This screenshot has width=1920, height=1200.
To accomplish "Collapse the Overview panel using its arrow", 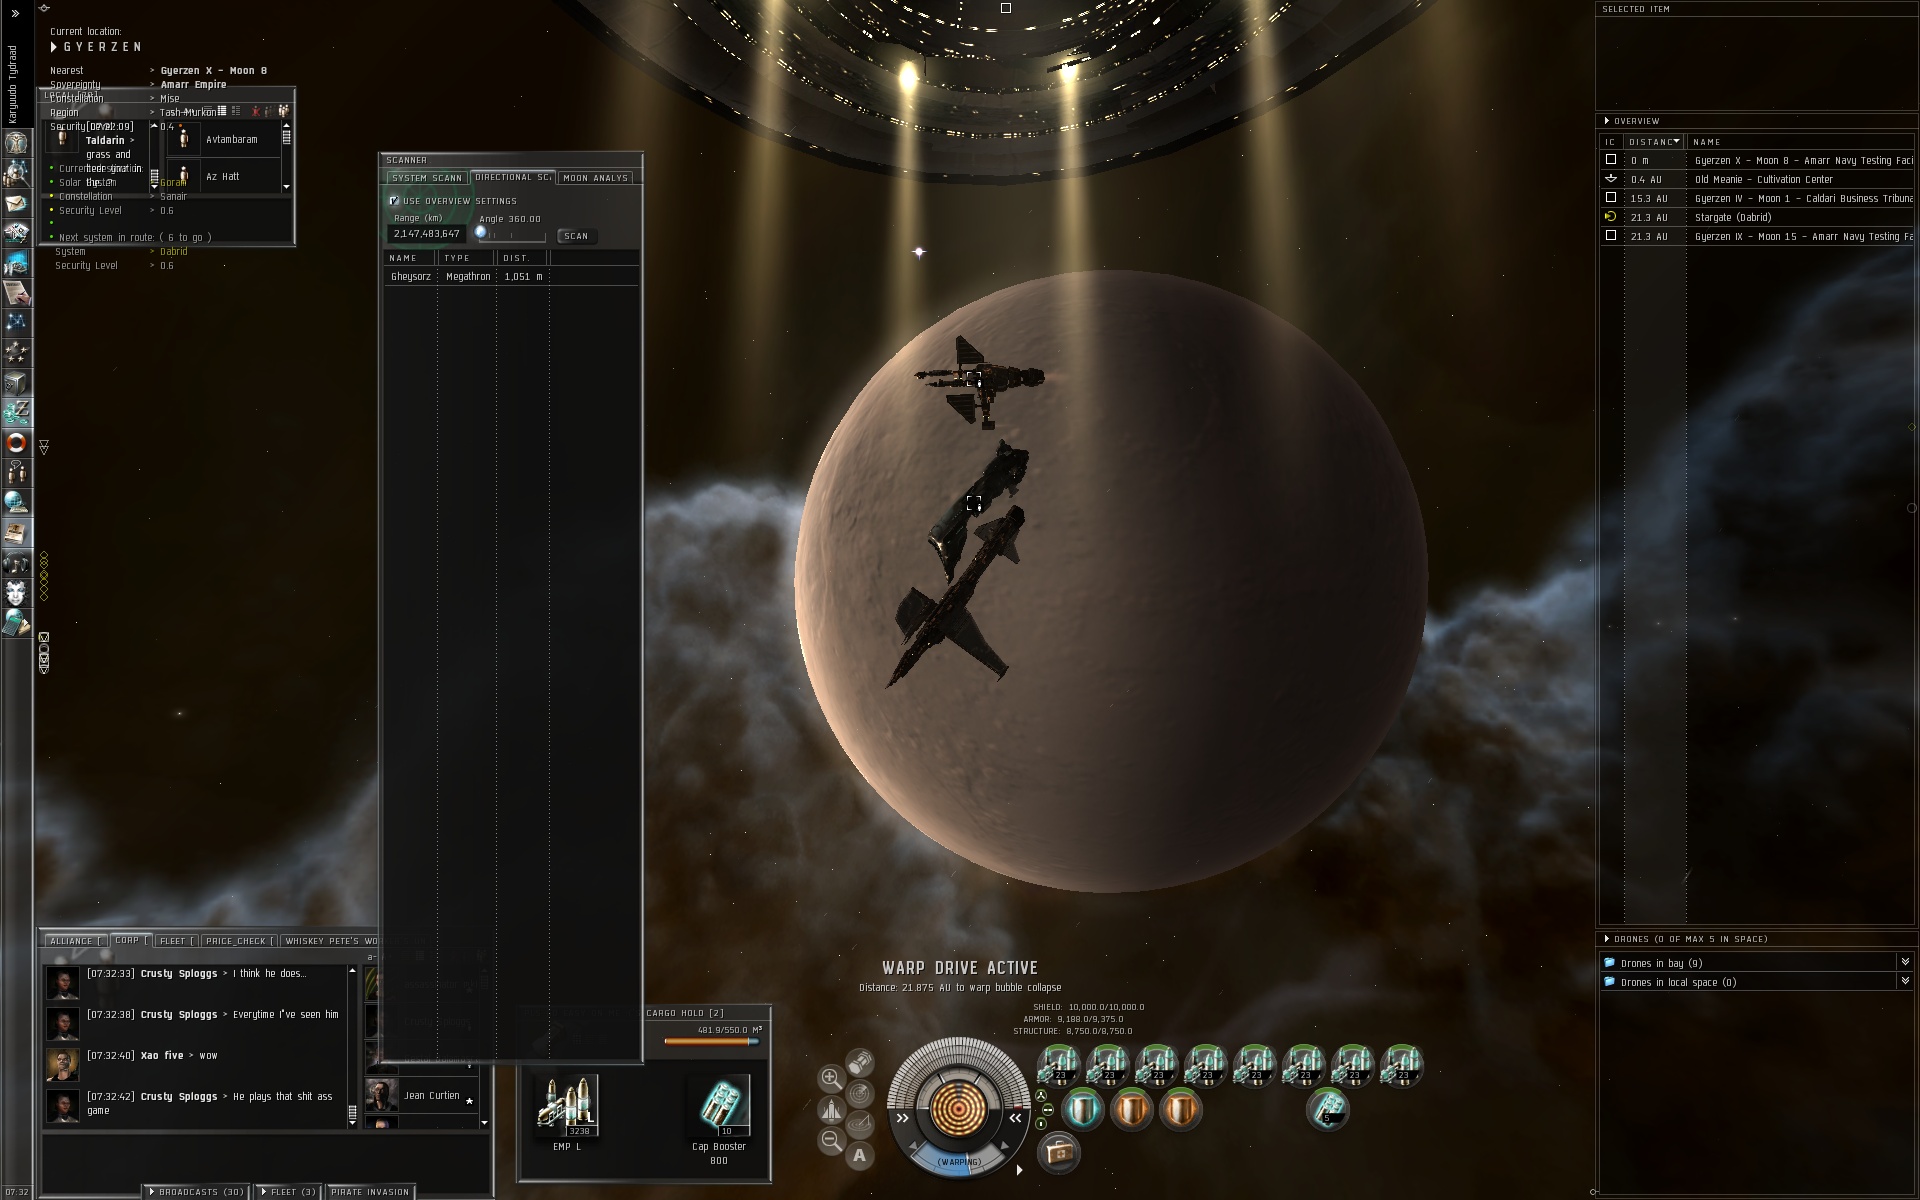I will coord(1607,120).
